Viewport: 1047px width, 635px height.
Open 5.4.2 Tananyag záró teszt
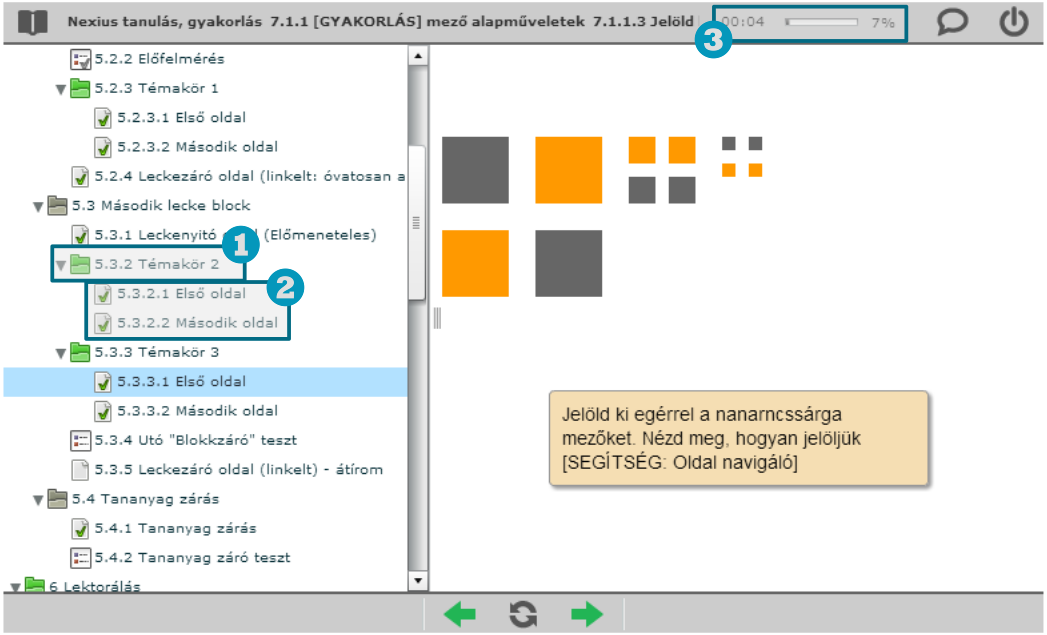point(193,557)
